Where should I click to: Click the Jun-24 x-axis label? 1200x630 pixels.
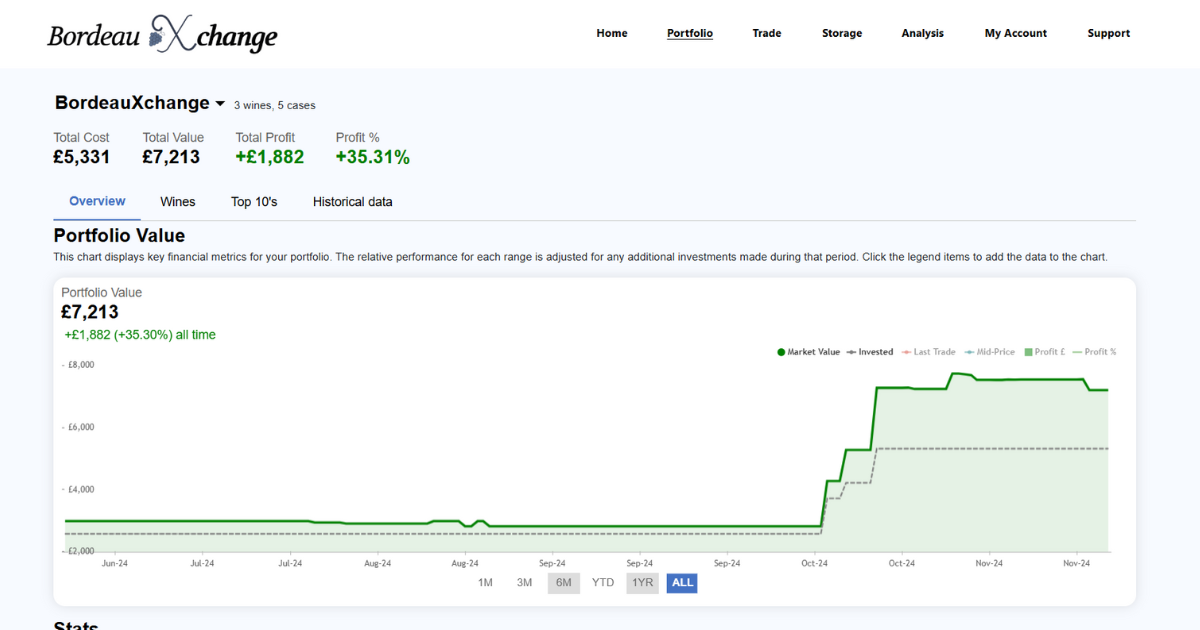click(x=115, y=563)
